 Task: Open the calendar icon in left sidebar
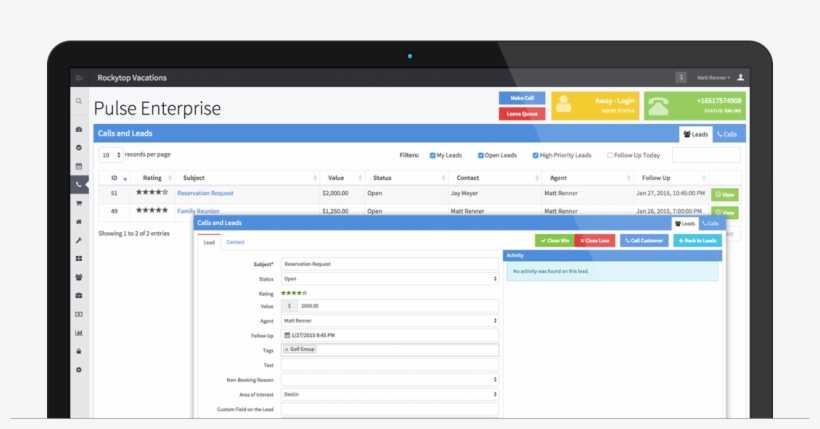pyautogui.click(x=79, y=166)
